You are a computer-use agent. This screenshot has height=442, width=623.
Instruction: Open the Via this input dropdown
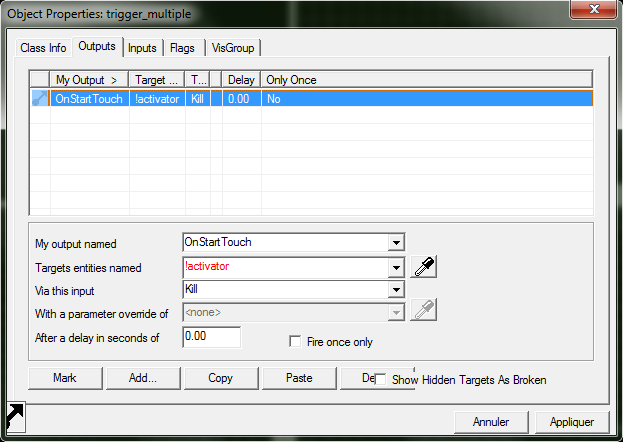coord(396,290)
